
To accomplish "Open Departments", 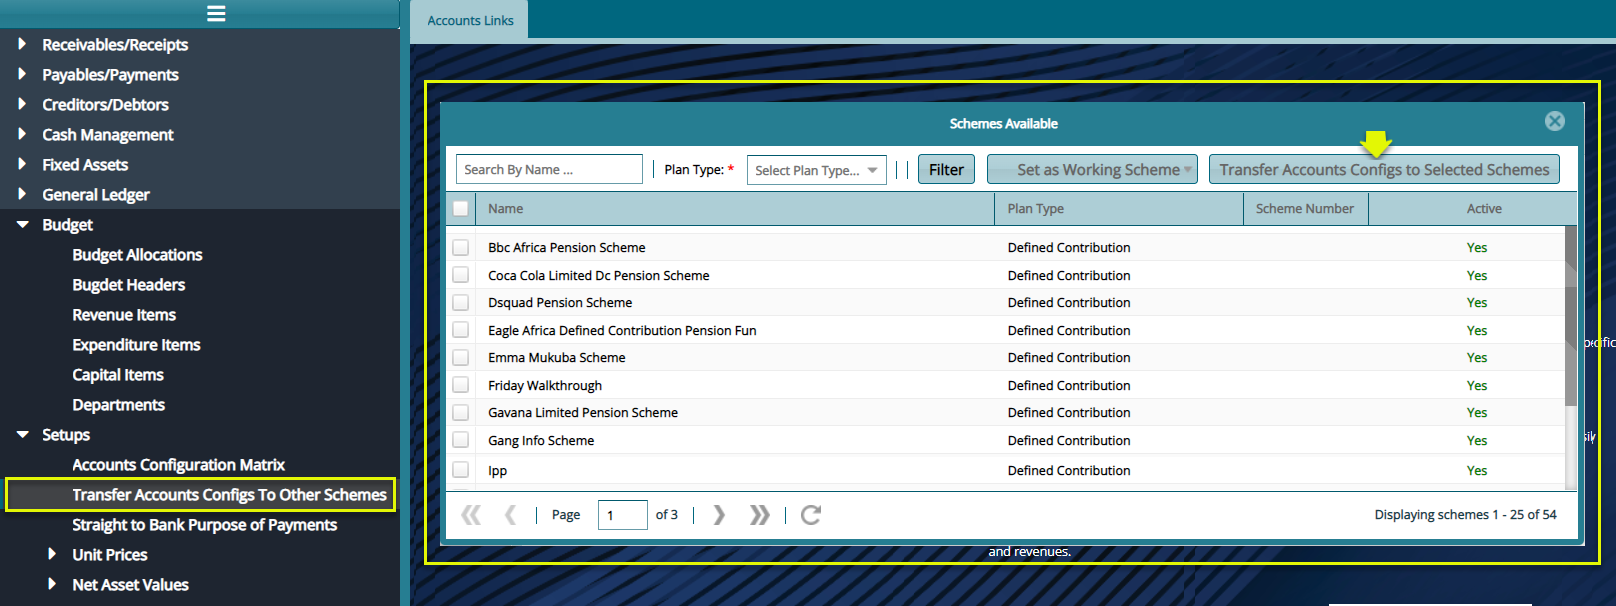I will (x=118, y=405).
